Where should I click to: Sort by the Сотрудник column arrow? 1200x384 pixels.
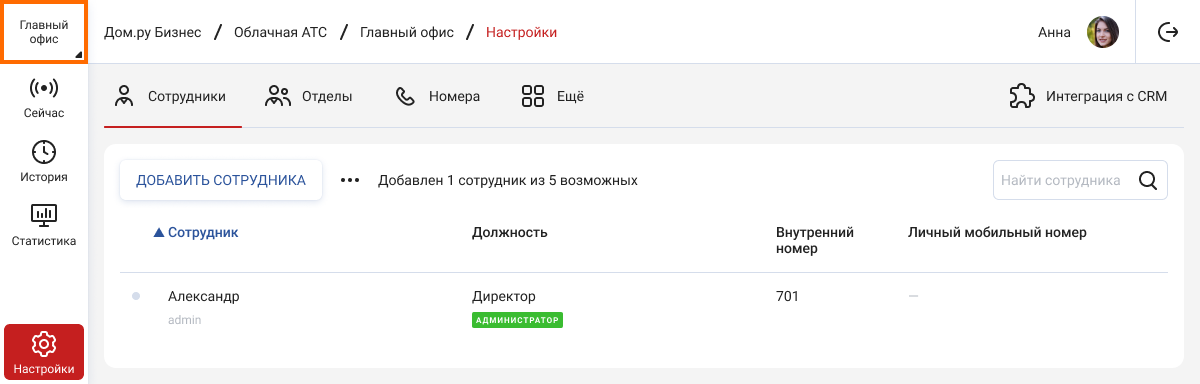[158, 233]
